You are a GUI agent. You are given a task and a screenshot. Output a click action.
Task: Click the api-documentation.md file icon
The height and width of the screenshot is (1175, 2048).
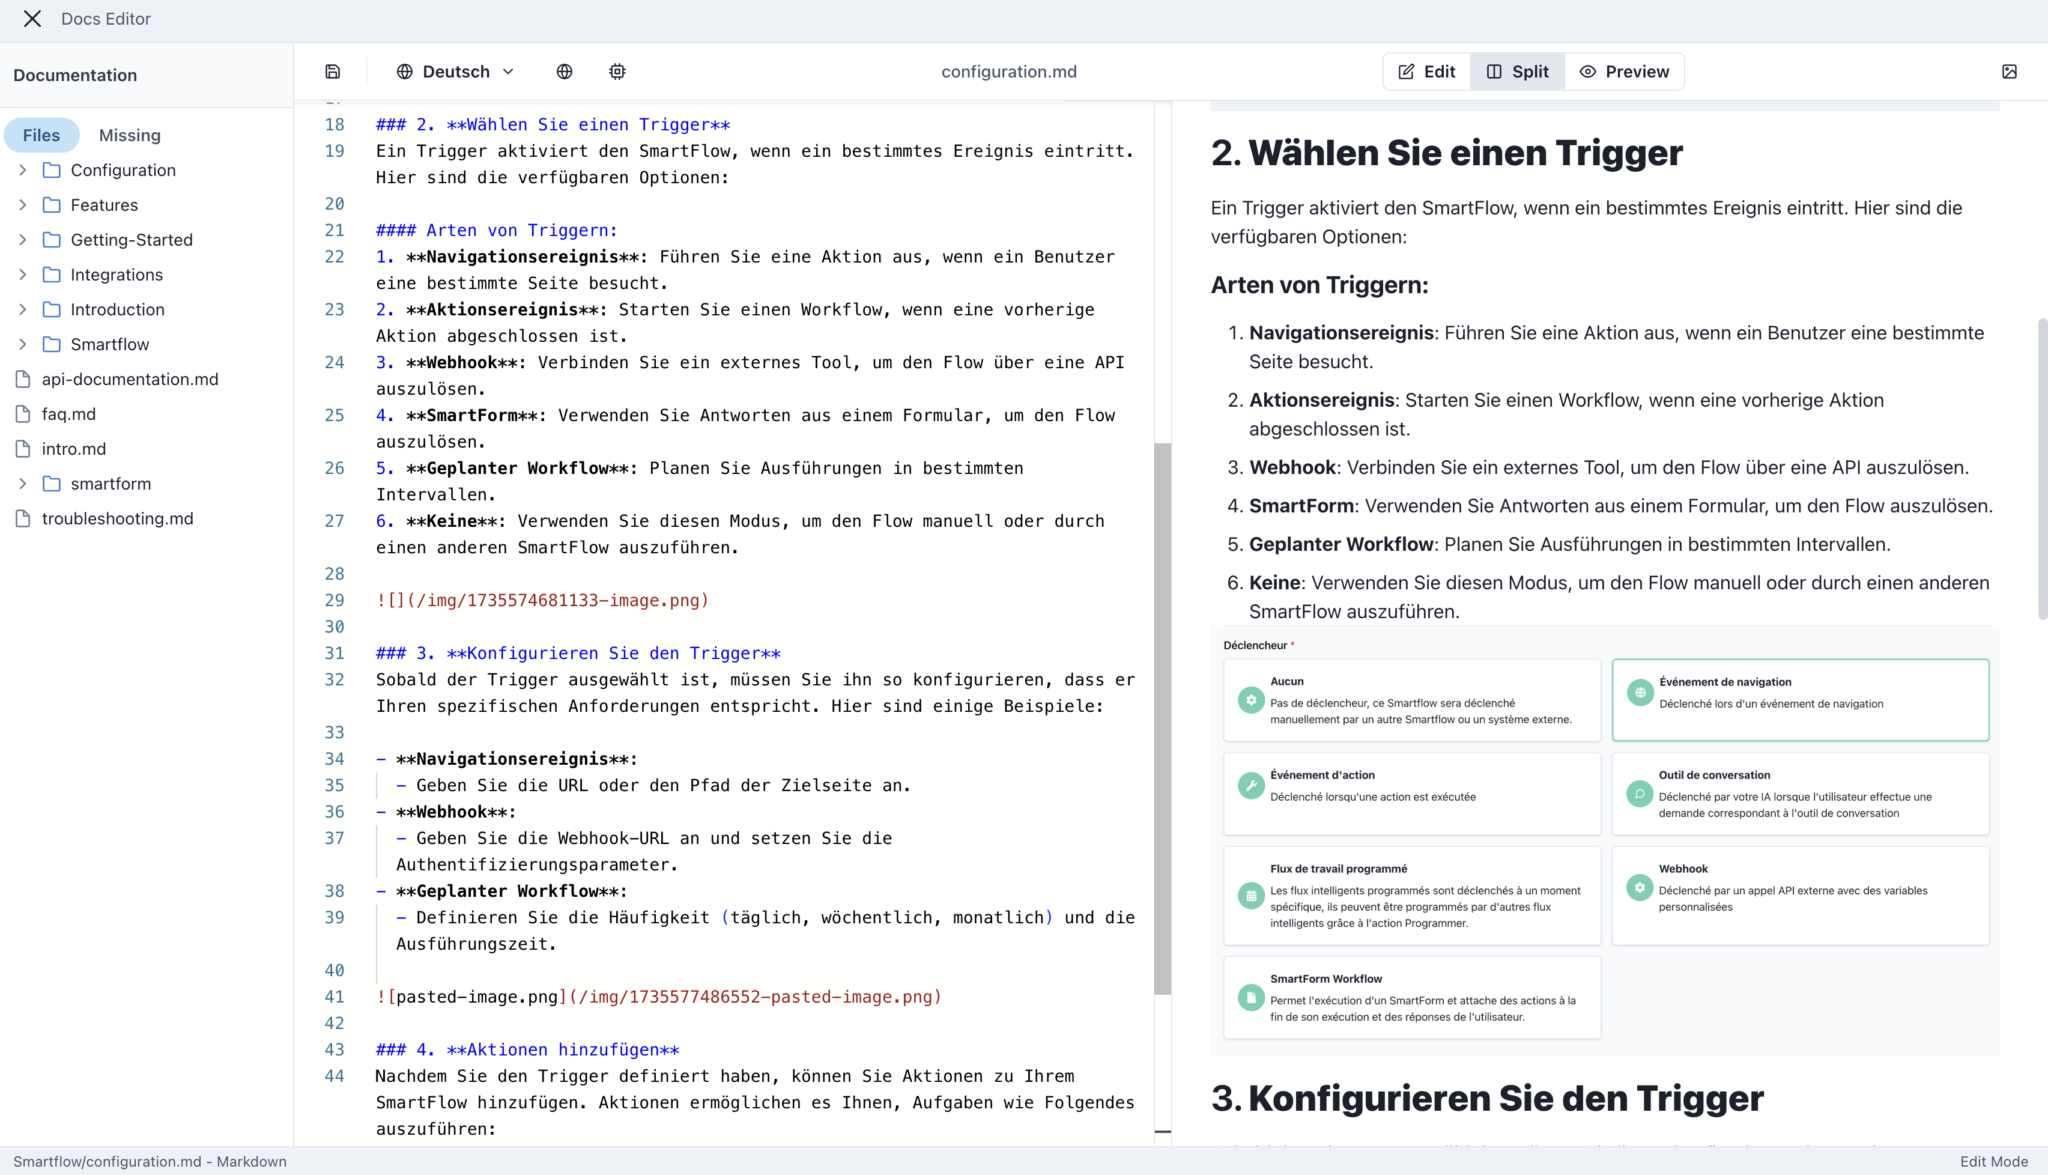click(22, 379)
